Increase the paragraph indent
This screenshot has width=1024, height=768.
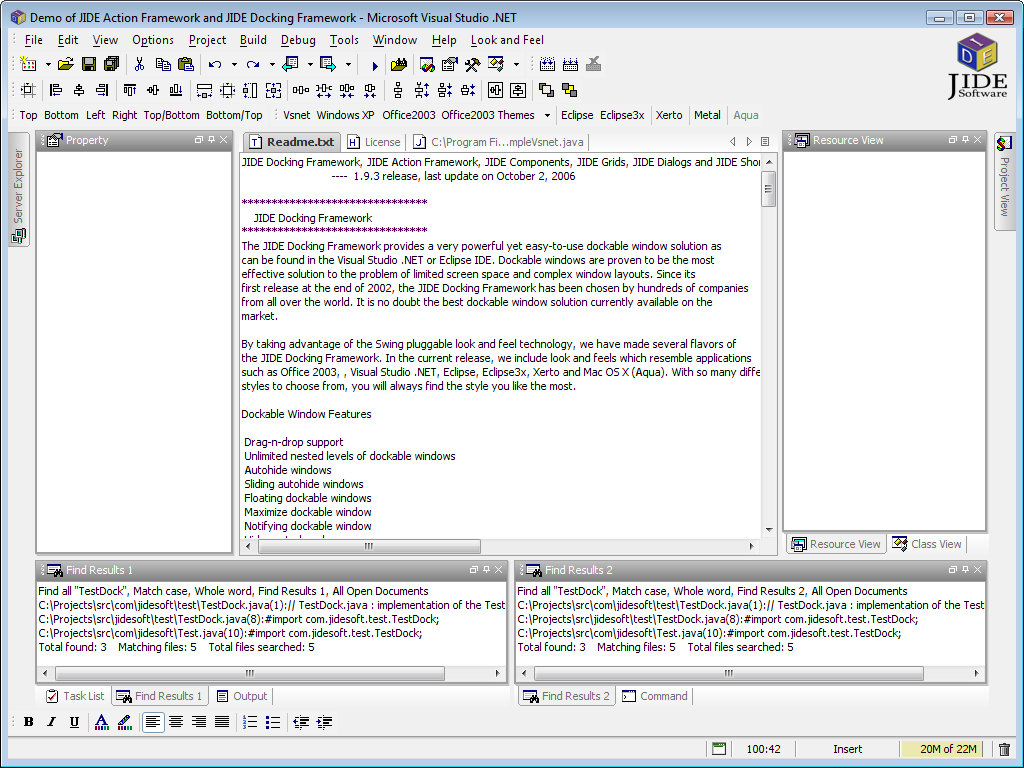324,722
